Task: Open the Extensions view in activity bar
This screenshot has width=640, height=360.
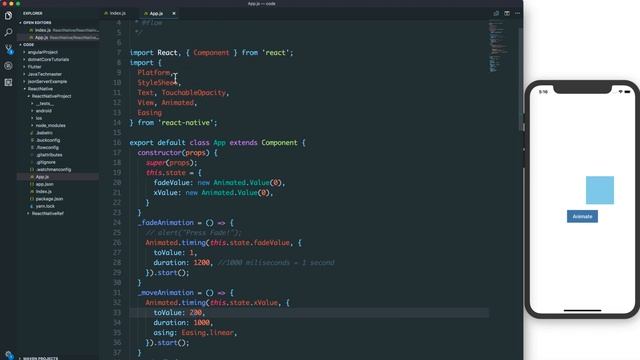Action: 8,82
